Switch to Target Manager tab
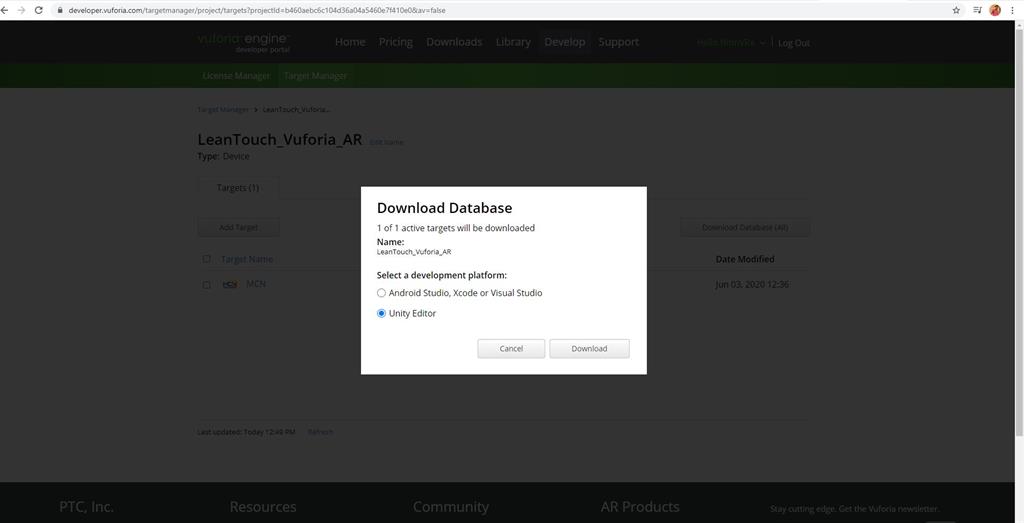The image size is (1024, 523). tap(315, 76)
